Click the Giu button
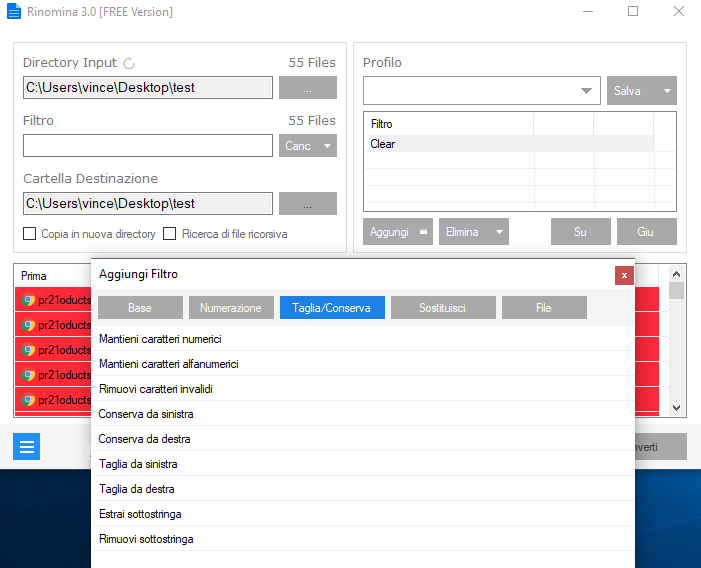The height and width of the screenshot is (568, 701). point(646,232)
